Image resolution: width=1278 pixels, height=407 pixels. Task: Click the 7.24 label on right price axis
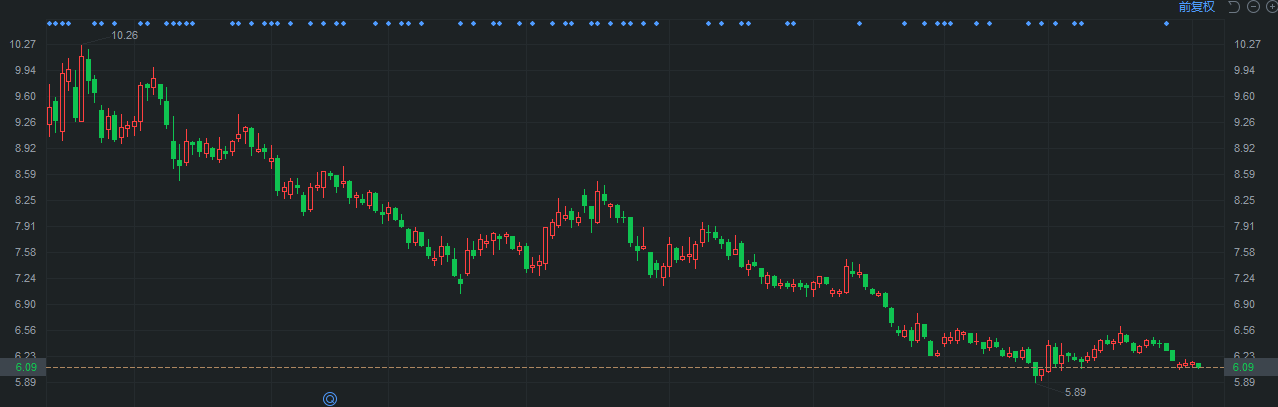tap(1247, 278)
